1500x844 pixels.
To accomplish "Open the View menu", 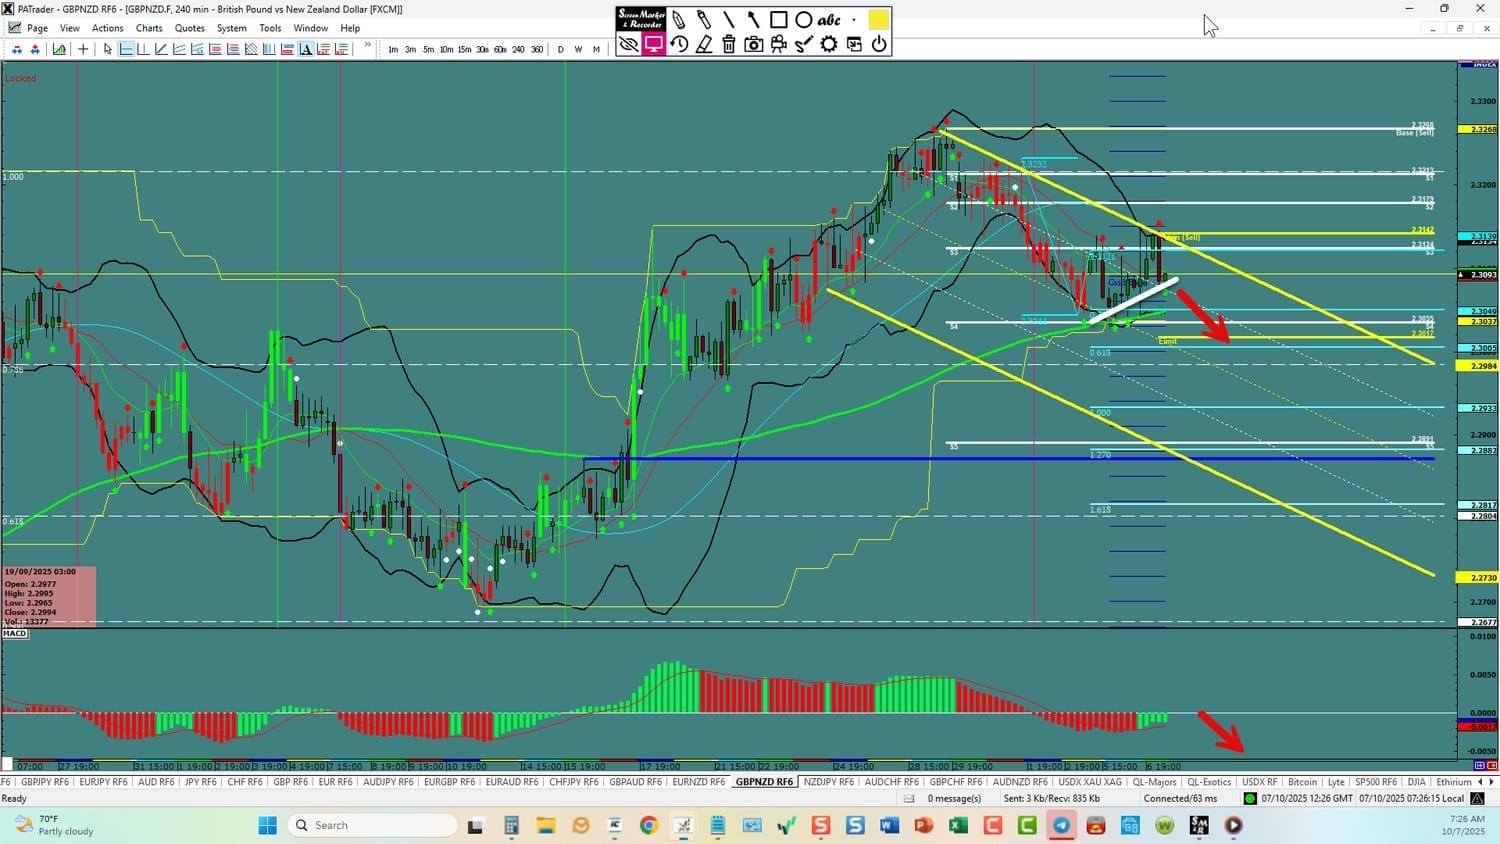I will 70,28.
